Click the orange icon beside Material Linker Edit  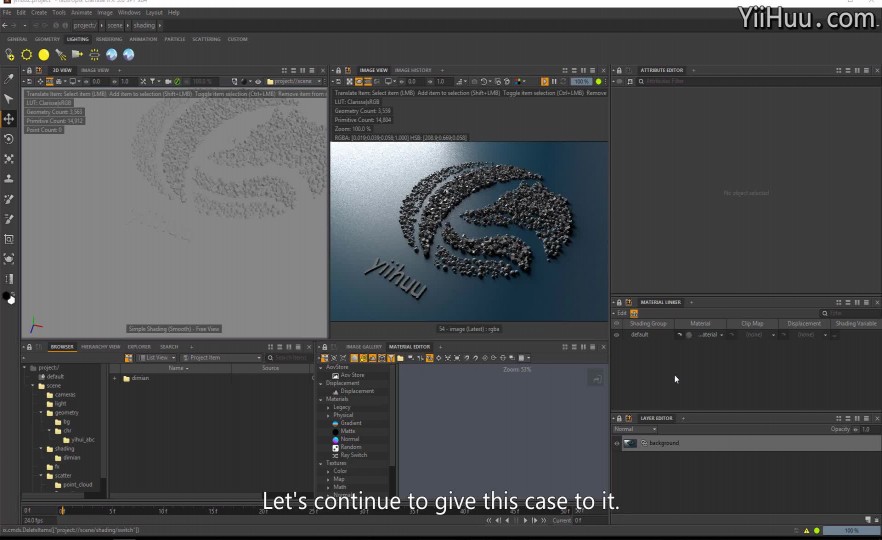point(634,313)
